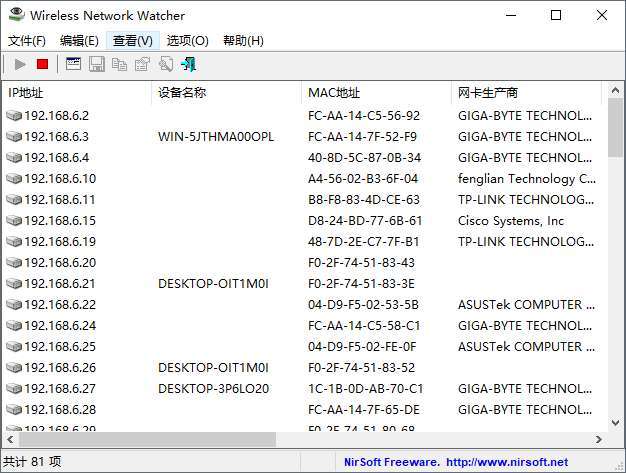Sort by the MAC地址 column header
Viewport: 626px width, 473px height.
click(x=376, y=93)
